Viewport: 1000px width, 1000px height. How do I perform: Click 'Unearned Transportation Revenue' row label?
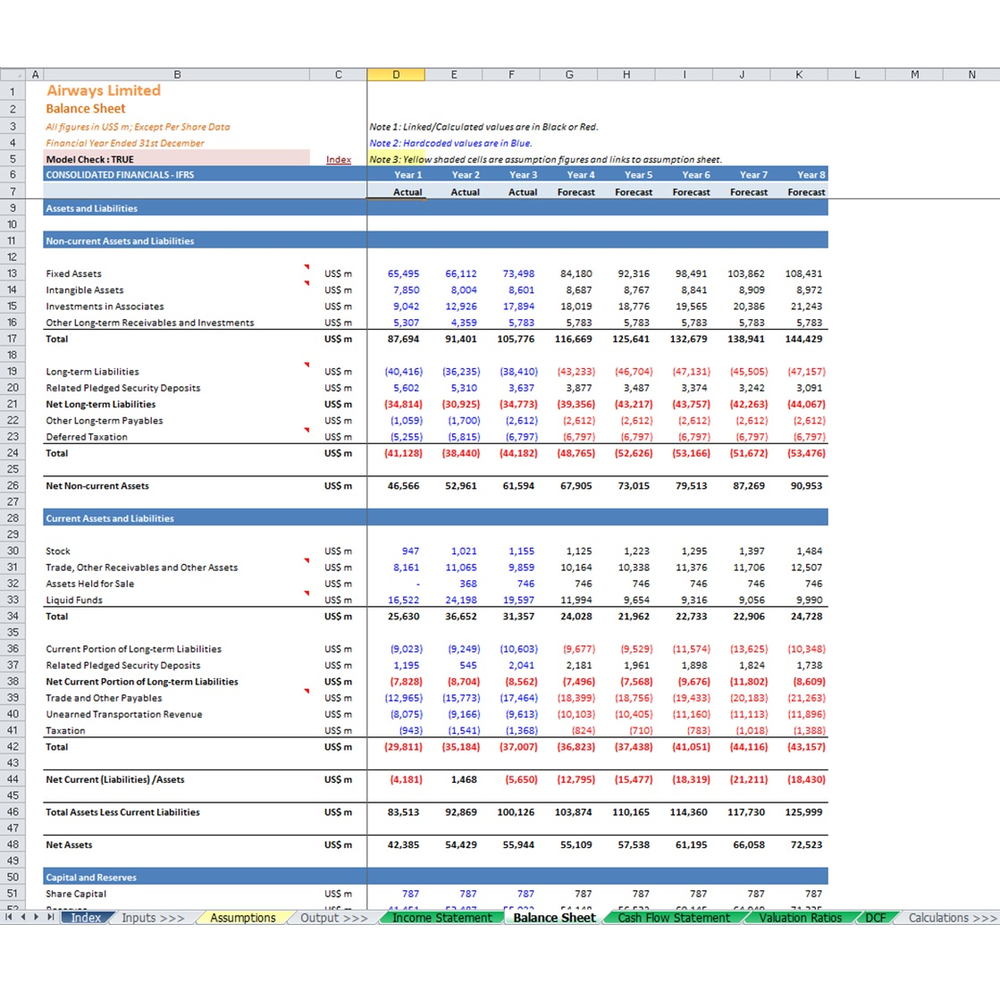(124, 714)
